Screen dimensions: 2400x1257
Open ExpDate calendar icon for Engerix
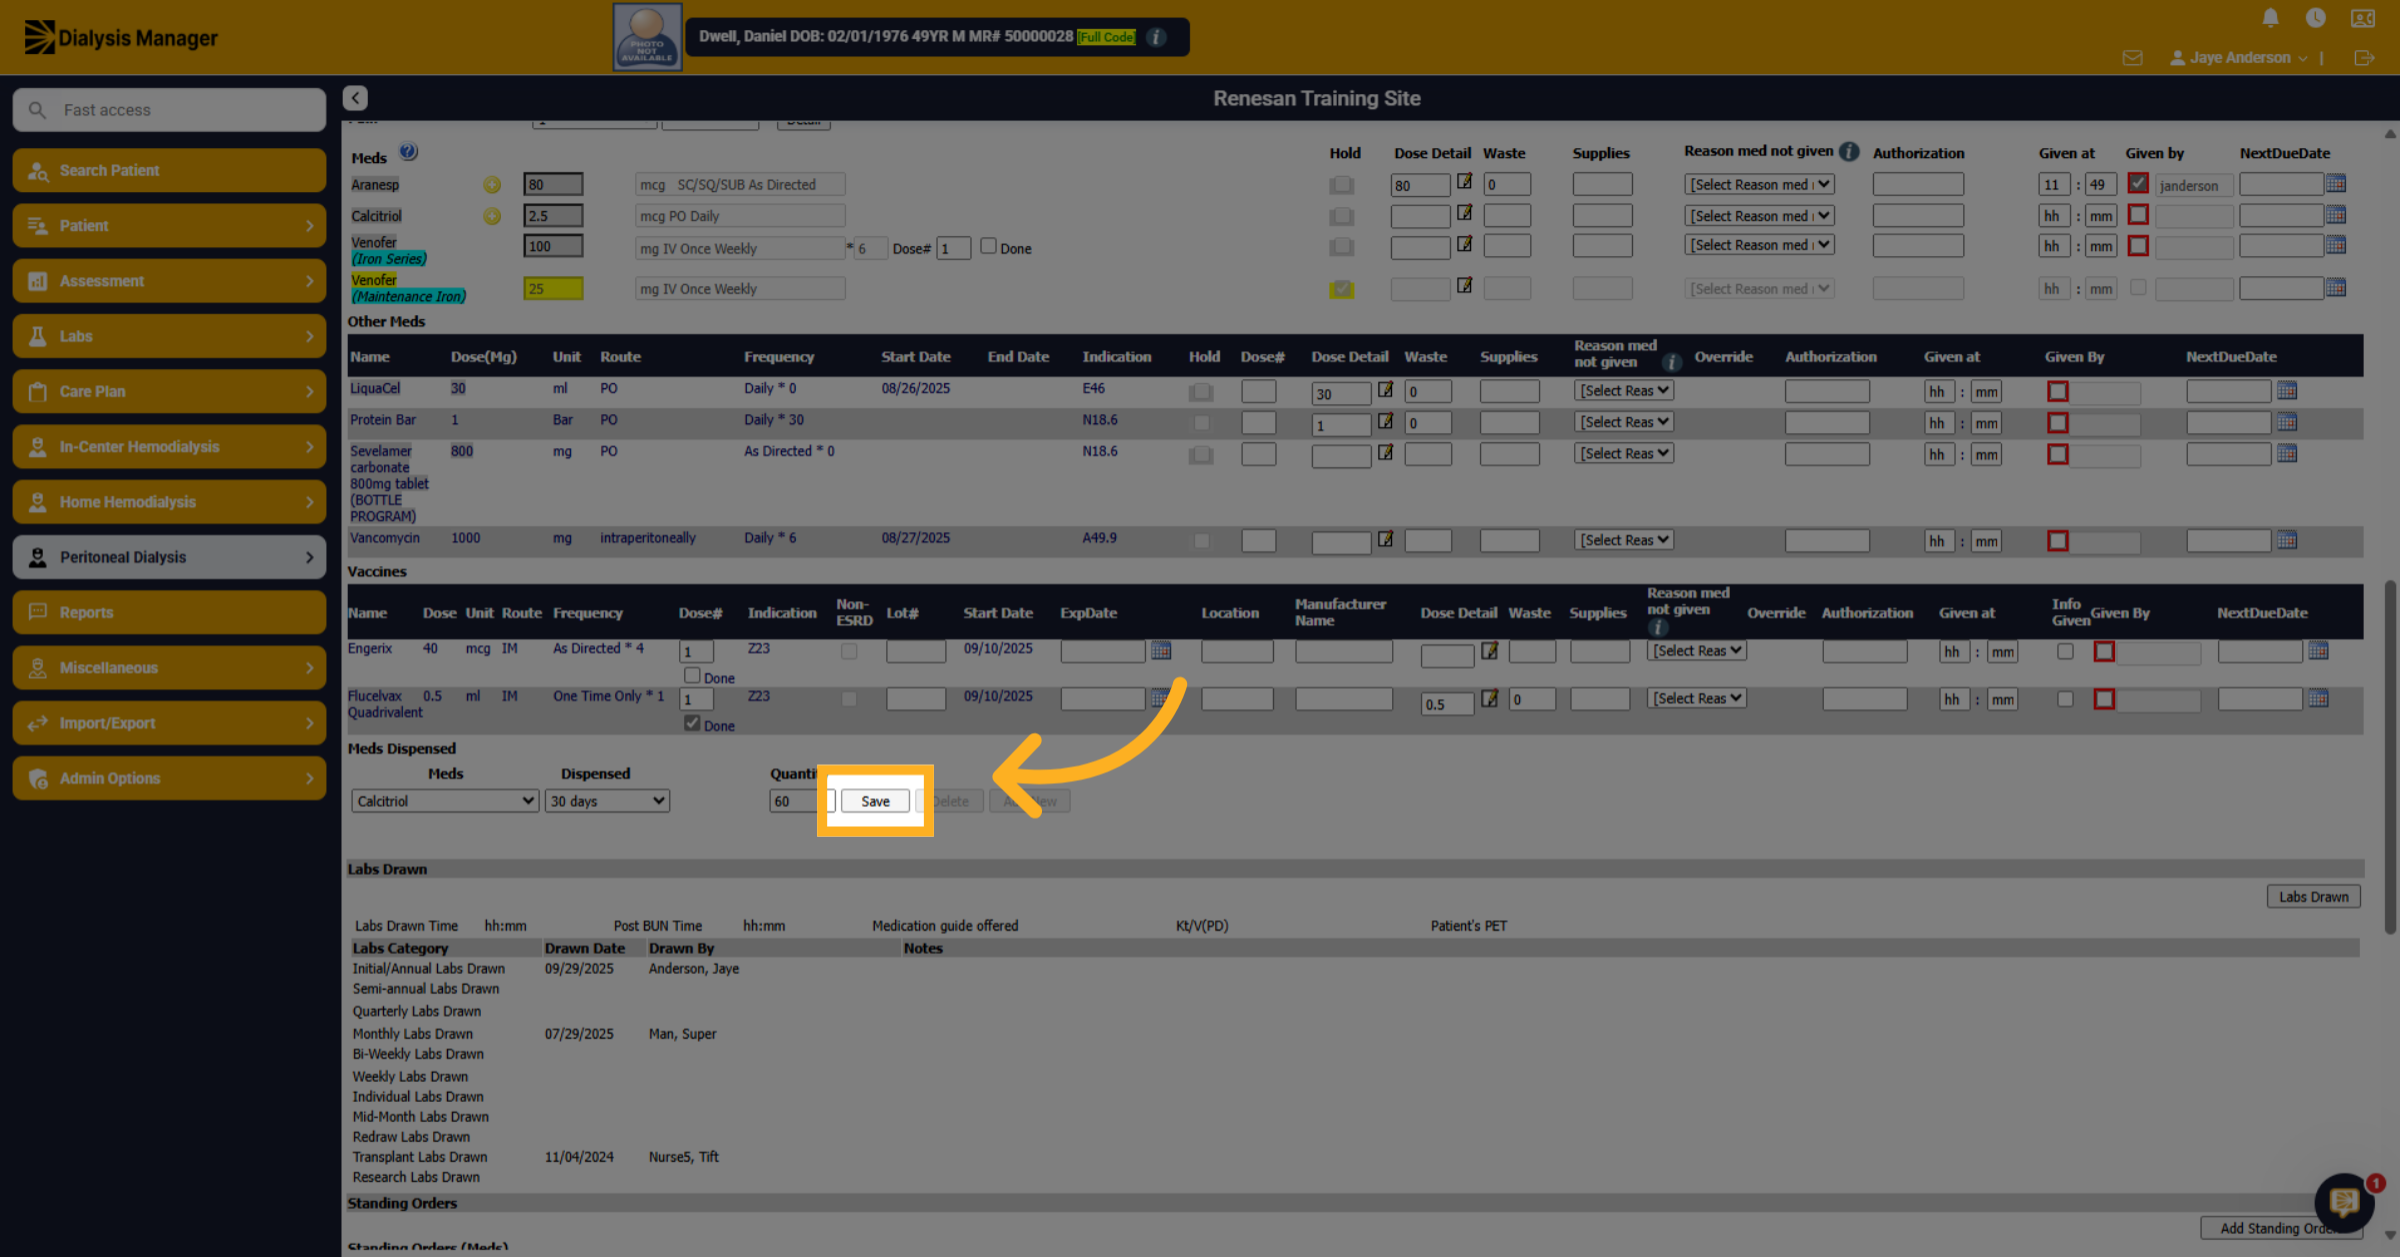click(1160, 651)
